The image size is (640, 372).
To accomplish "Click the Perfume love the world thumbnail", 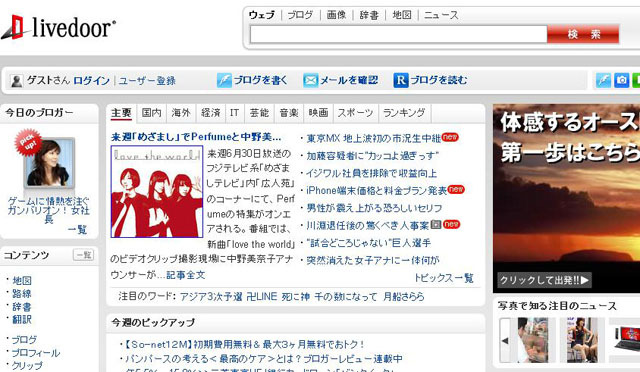I will (x=157, y=192).
